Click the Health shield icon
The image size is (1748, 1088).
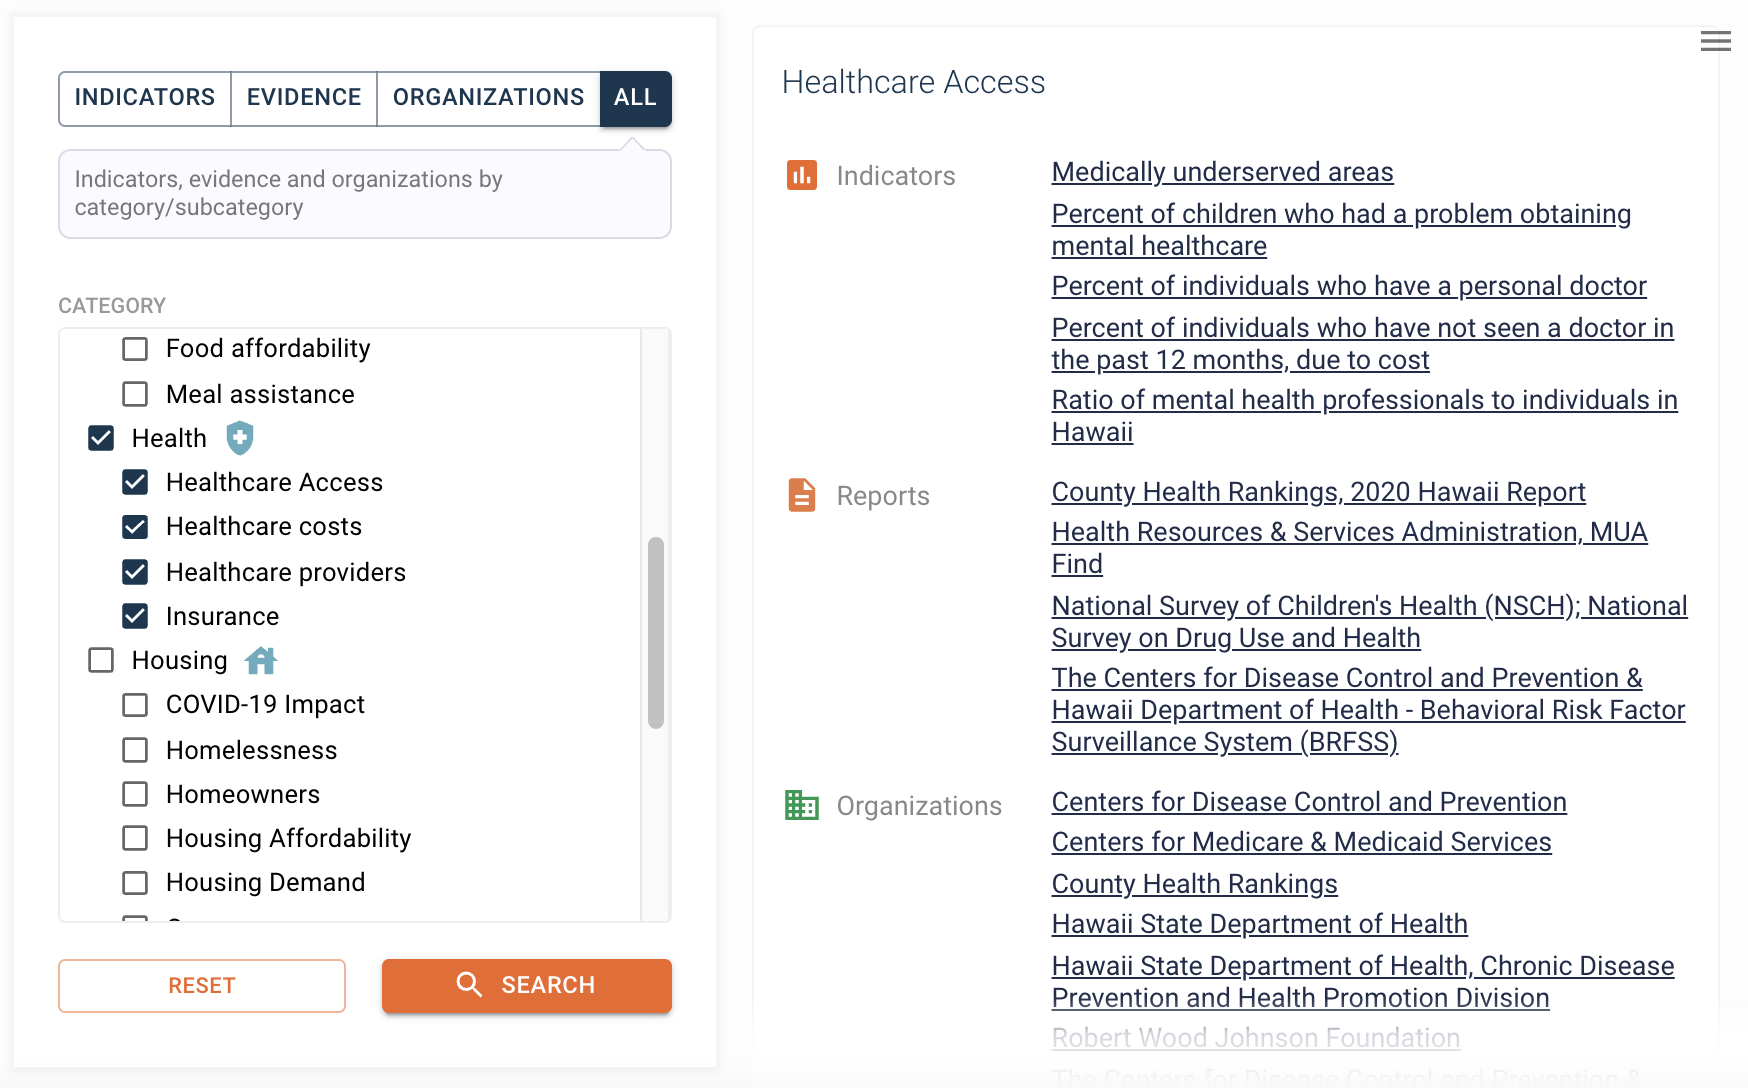click(240, 438)
